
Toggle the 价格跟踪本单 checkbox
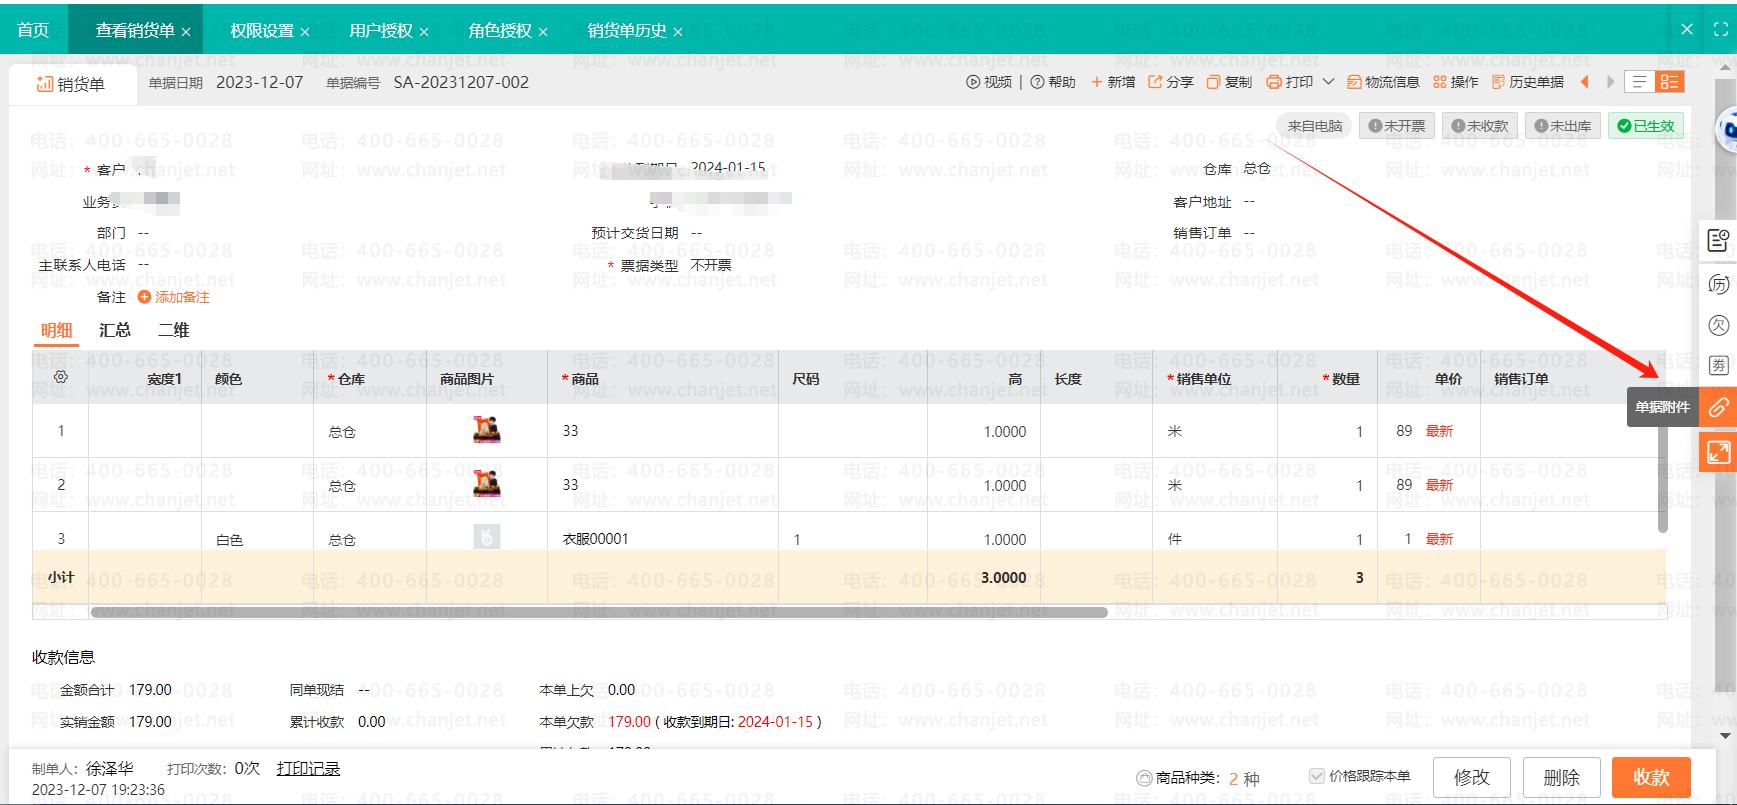pyautogui.click(x=1317, y=776)
